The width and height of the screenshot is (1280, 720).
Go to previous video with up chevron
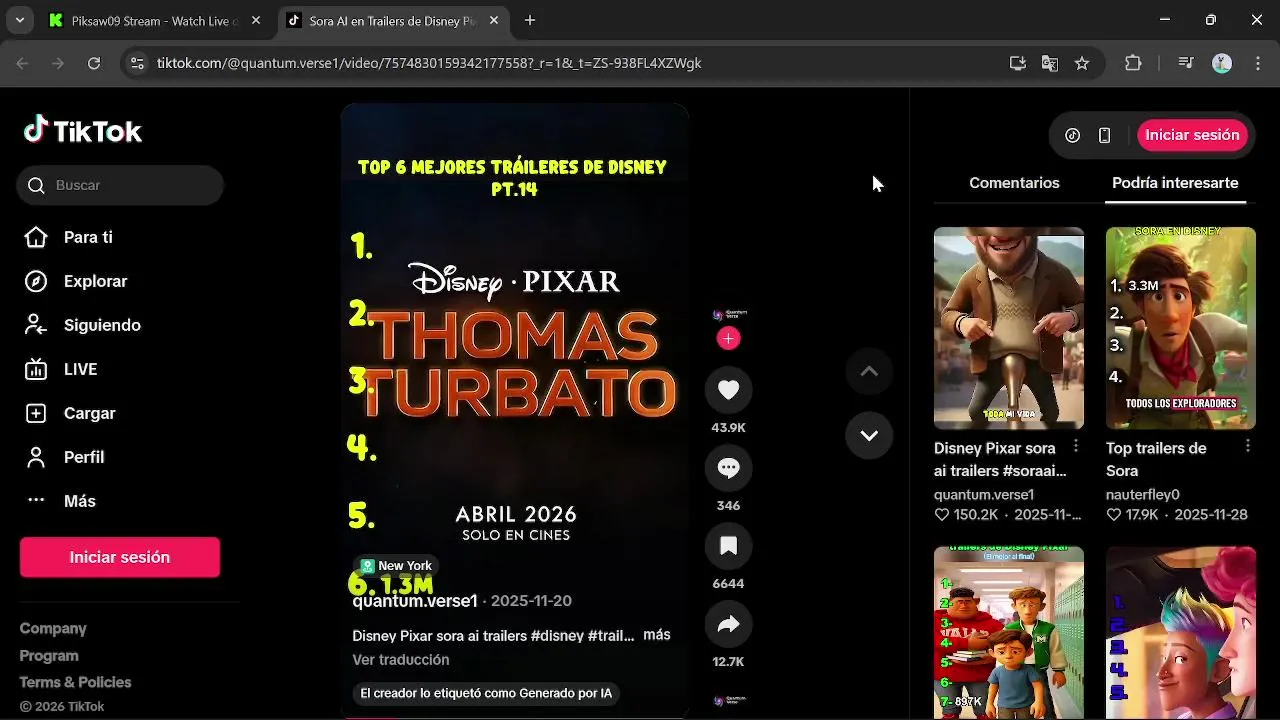click(x=869, y=371)
